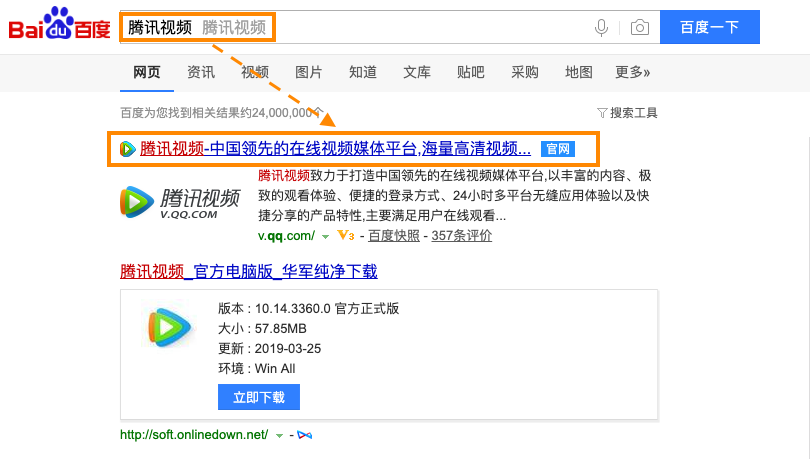Click the icon after soft.onlinedown.net URL

[x=305, y=435]
